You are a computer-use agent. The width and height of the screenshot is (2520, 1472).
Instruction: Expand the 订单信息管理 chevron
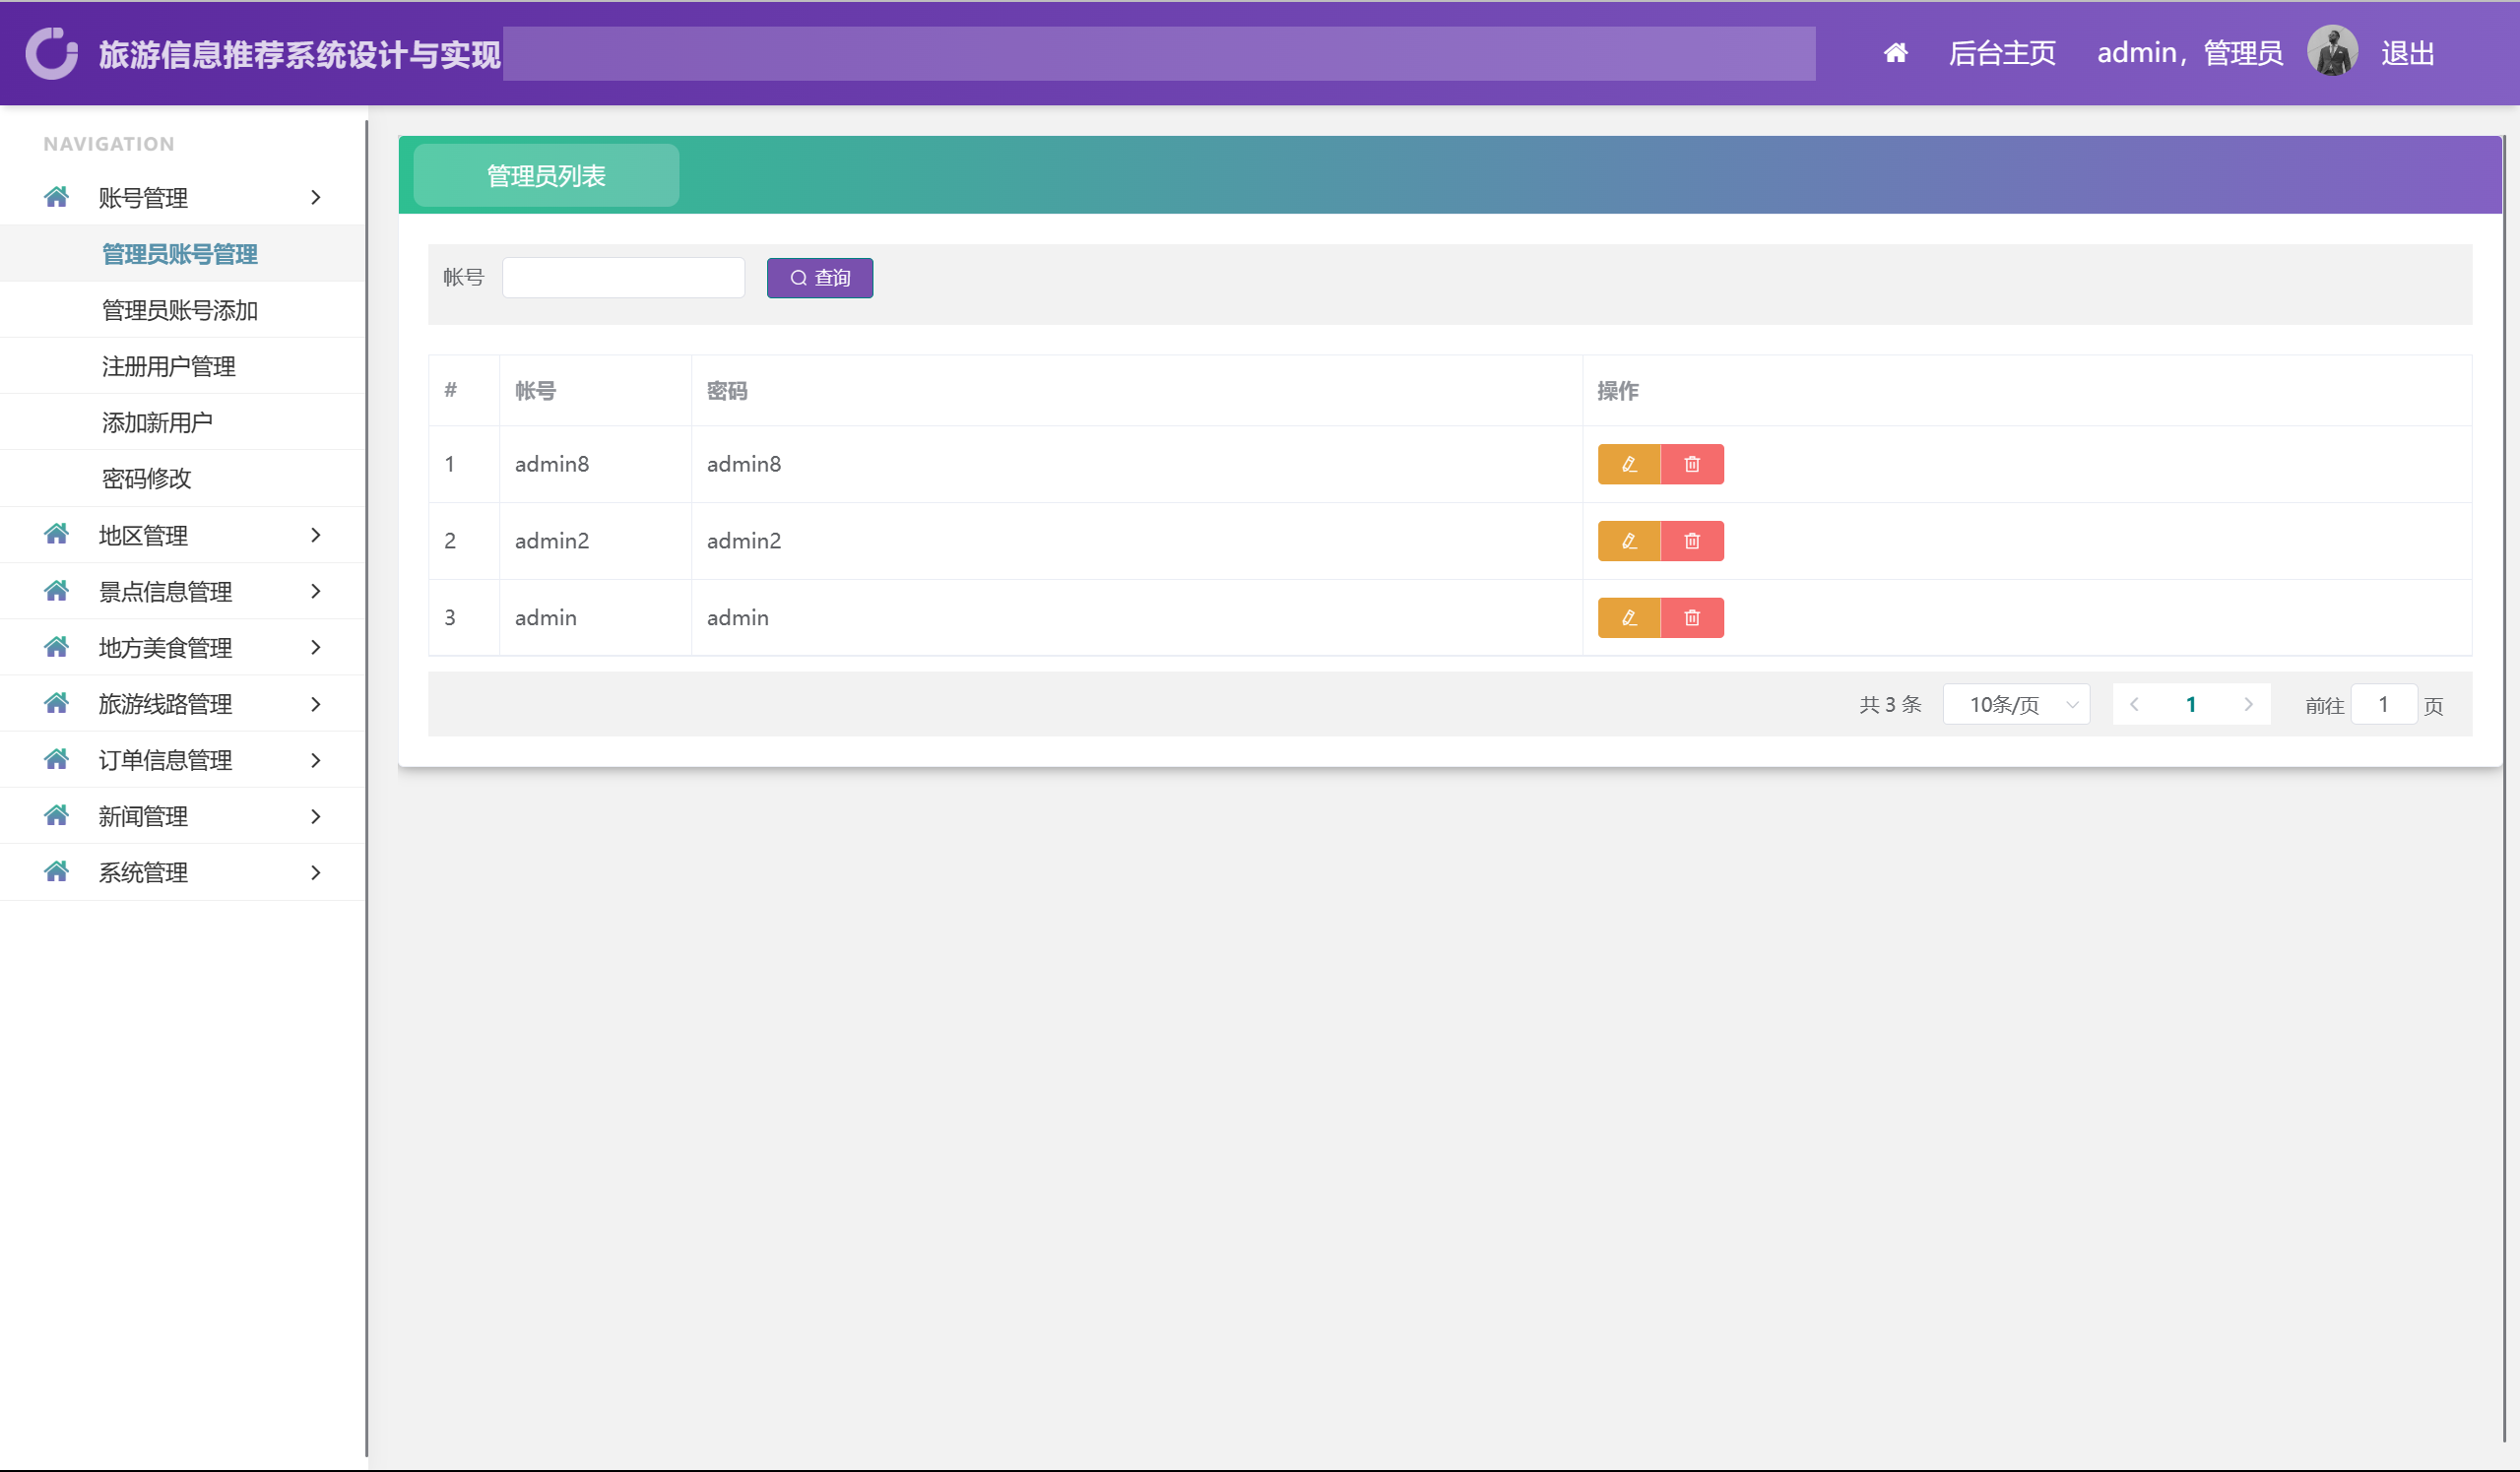[x=316, y=760]
